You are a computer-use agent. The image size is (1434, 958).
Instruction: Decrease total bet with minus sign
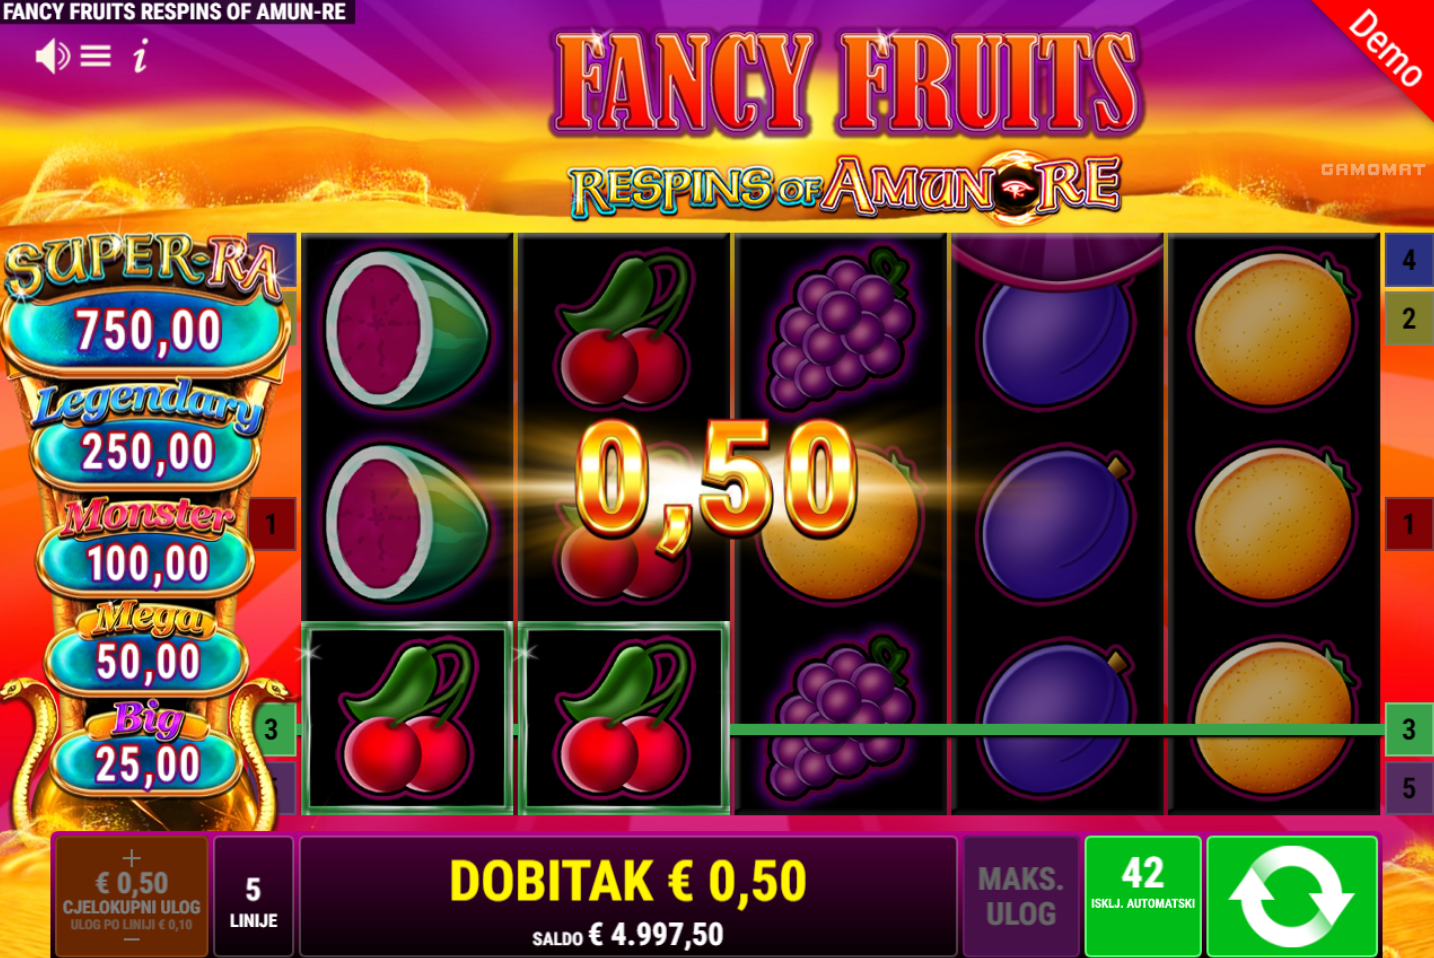tap(131, 940)
